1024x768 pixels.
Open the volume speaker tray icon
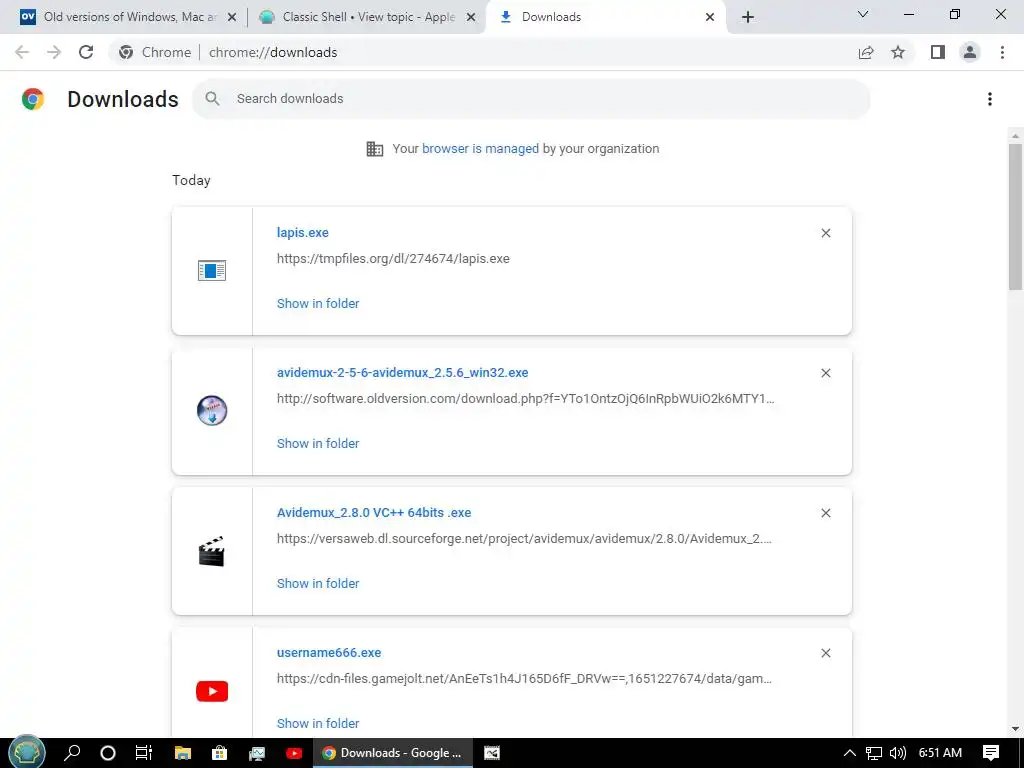pos(898,753)
